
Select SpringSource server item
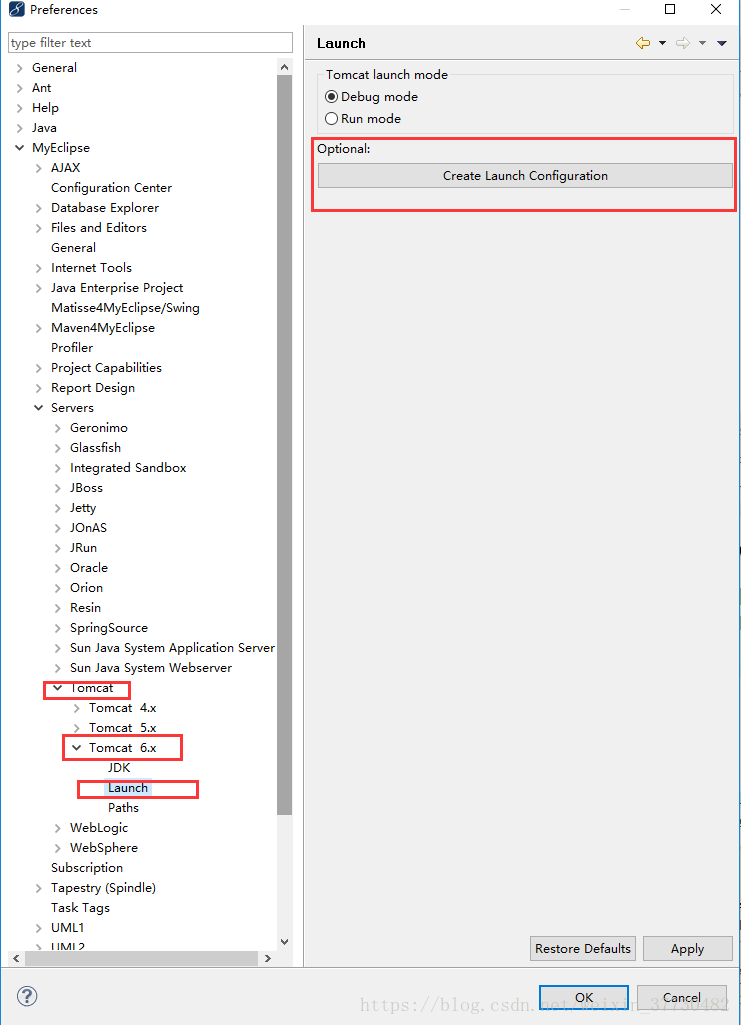[x=109, y=628]
